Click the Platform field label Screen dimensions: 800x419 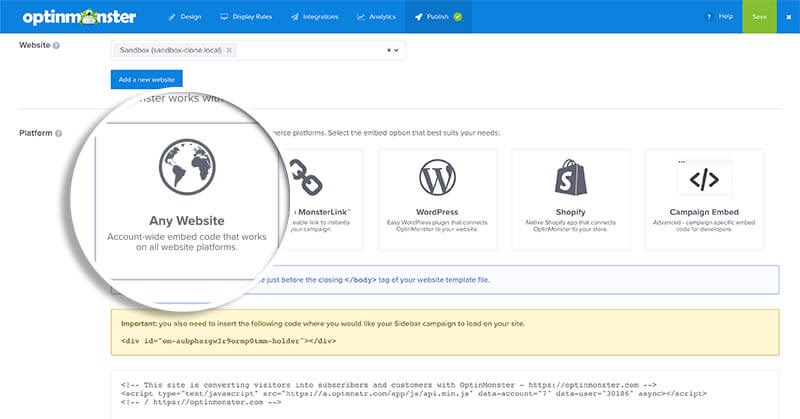pyautogui.click(x=36, y=133)
